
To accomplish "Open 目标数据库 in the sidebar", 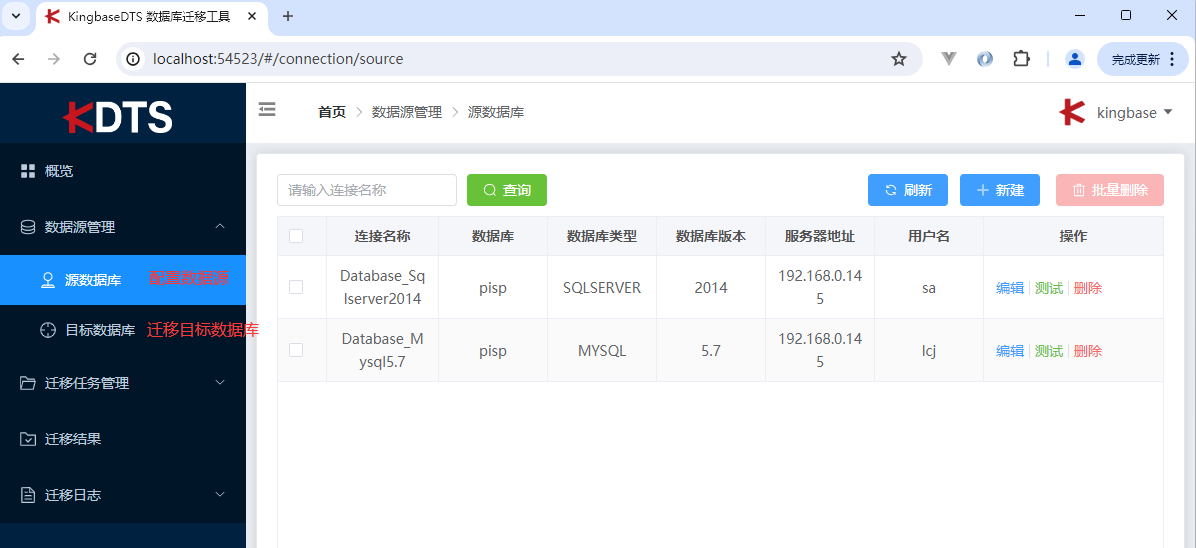I will point(99,330).
